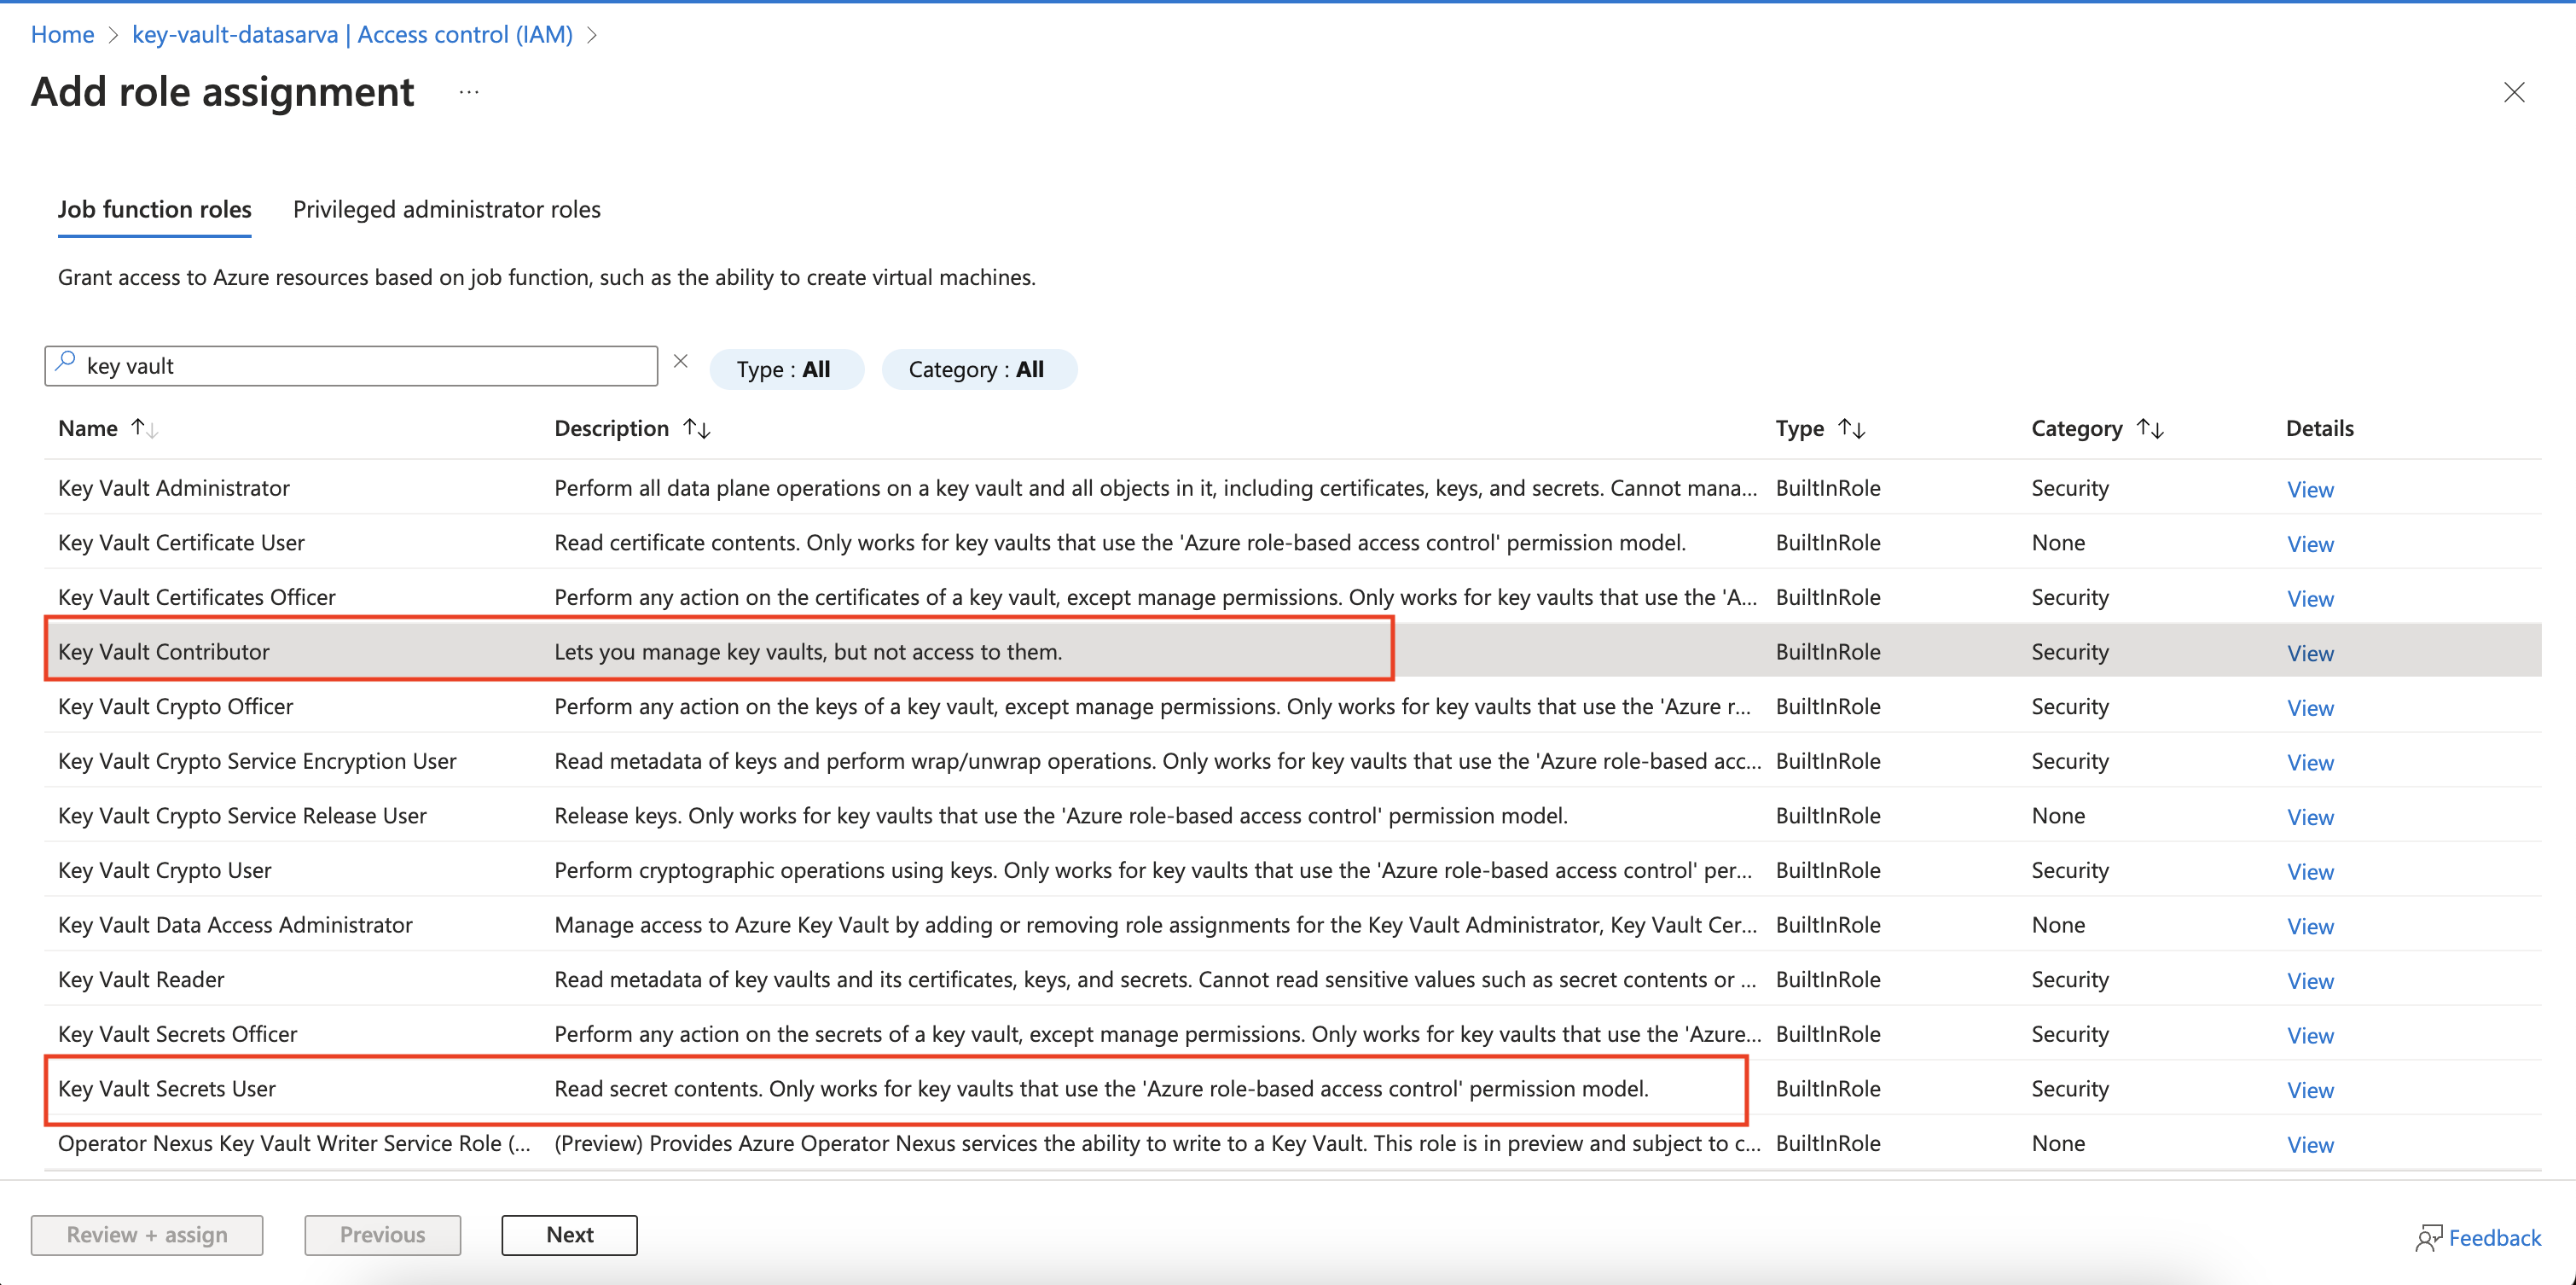This screenshot has height=1285, width=2576.
Task: Click the Previous button
Action: tap(383, 1235)
